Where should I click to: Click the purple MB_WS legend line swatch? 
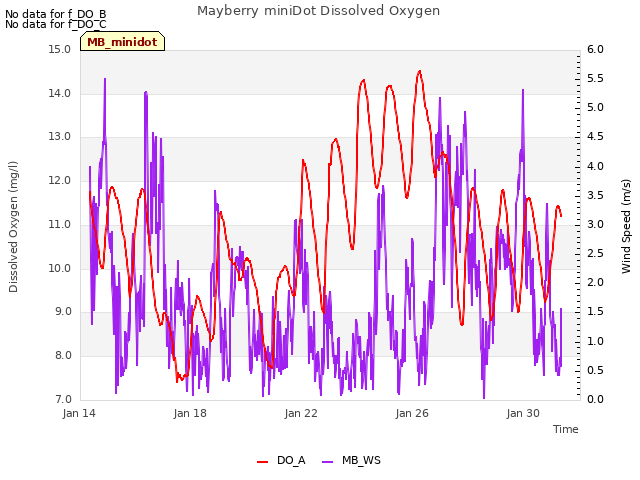[x=328, y=462]
